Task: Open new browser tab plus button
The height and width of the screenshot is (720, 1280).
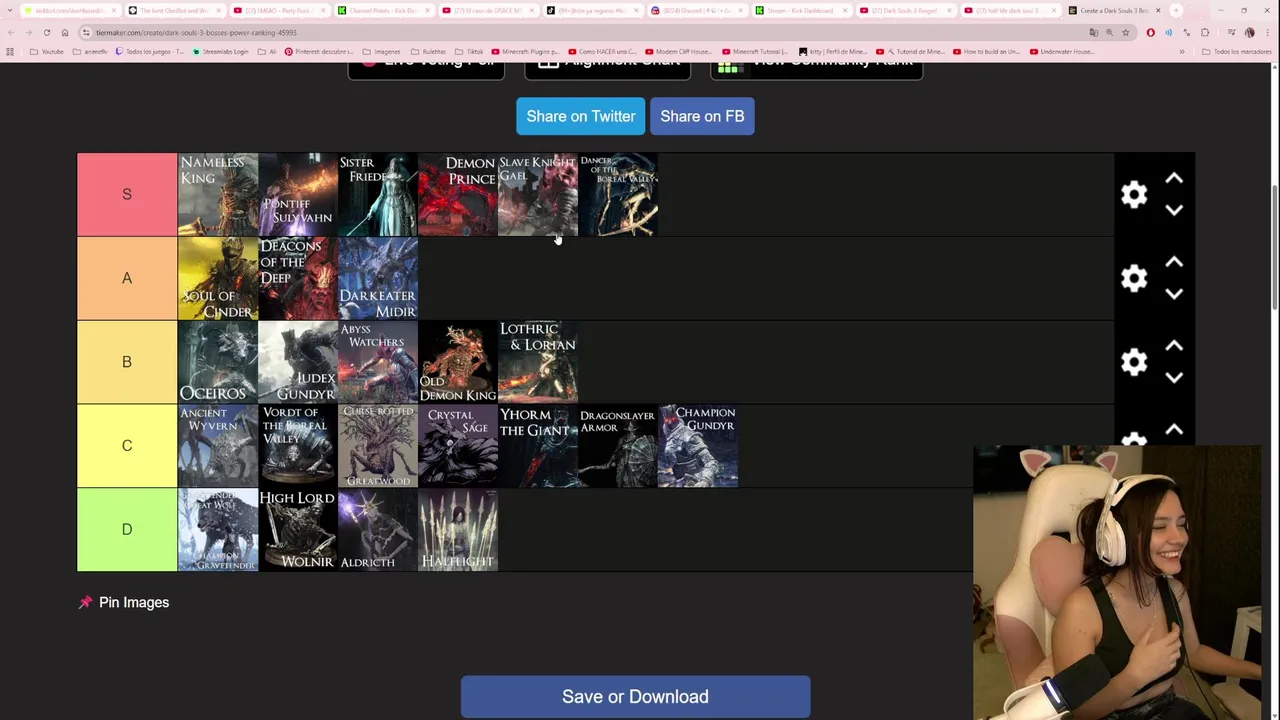Action: [1176, 10]
